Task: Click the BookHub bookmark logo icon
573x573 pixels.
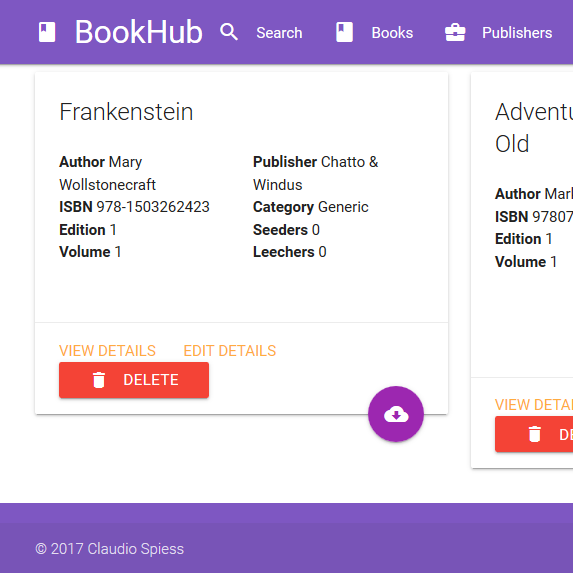Action: (x=47, y=32)
